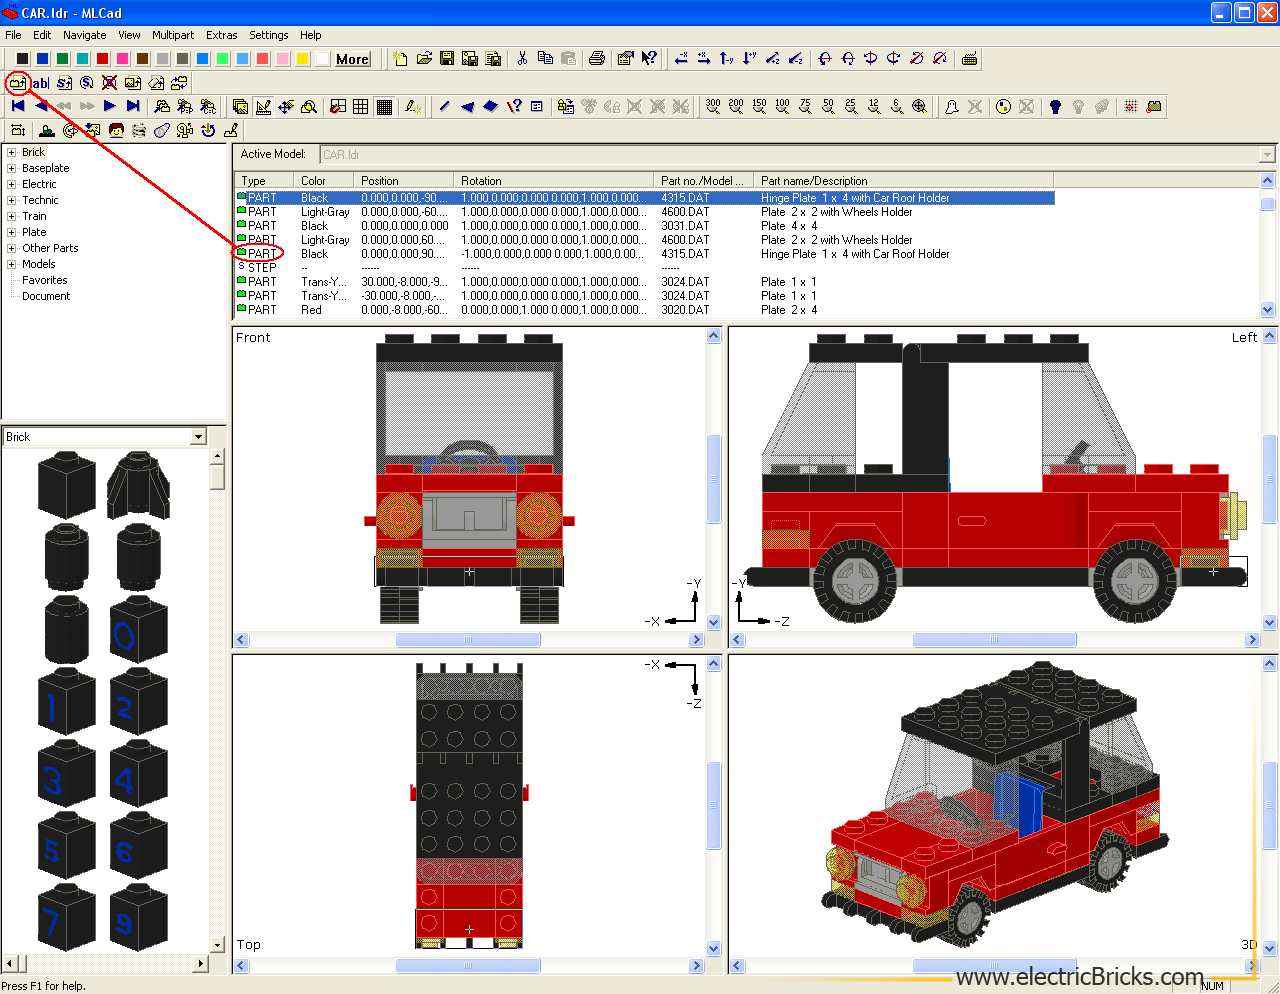Create a new file with the New icon
Screen dimensions: 1280x994
(400, 59)
